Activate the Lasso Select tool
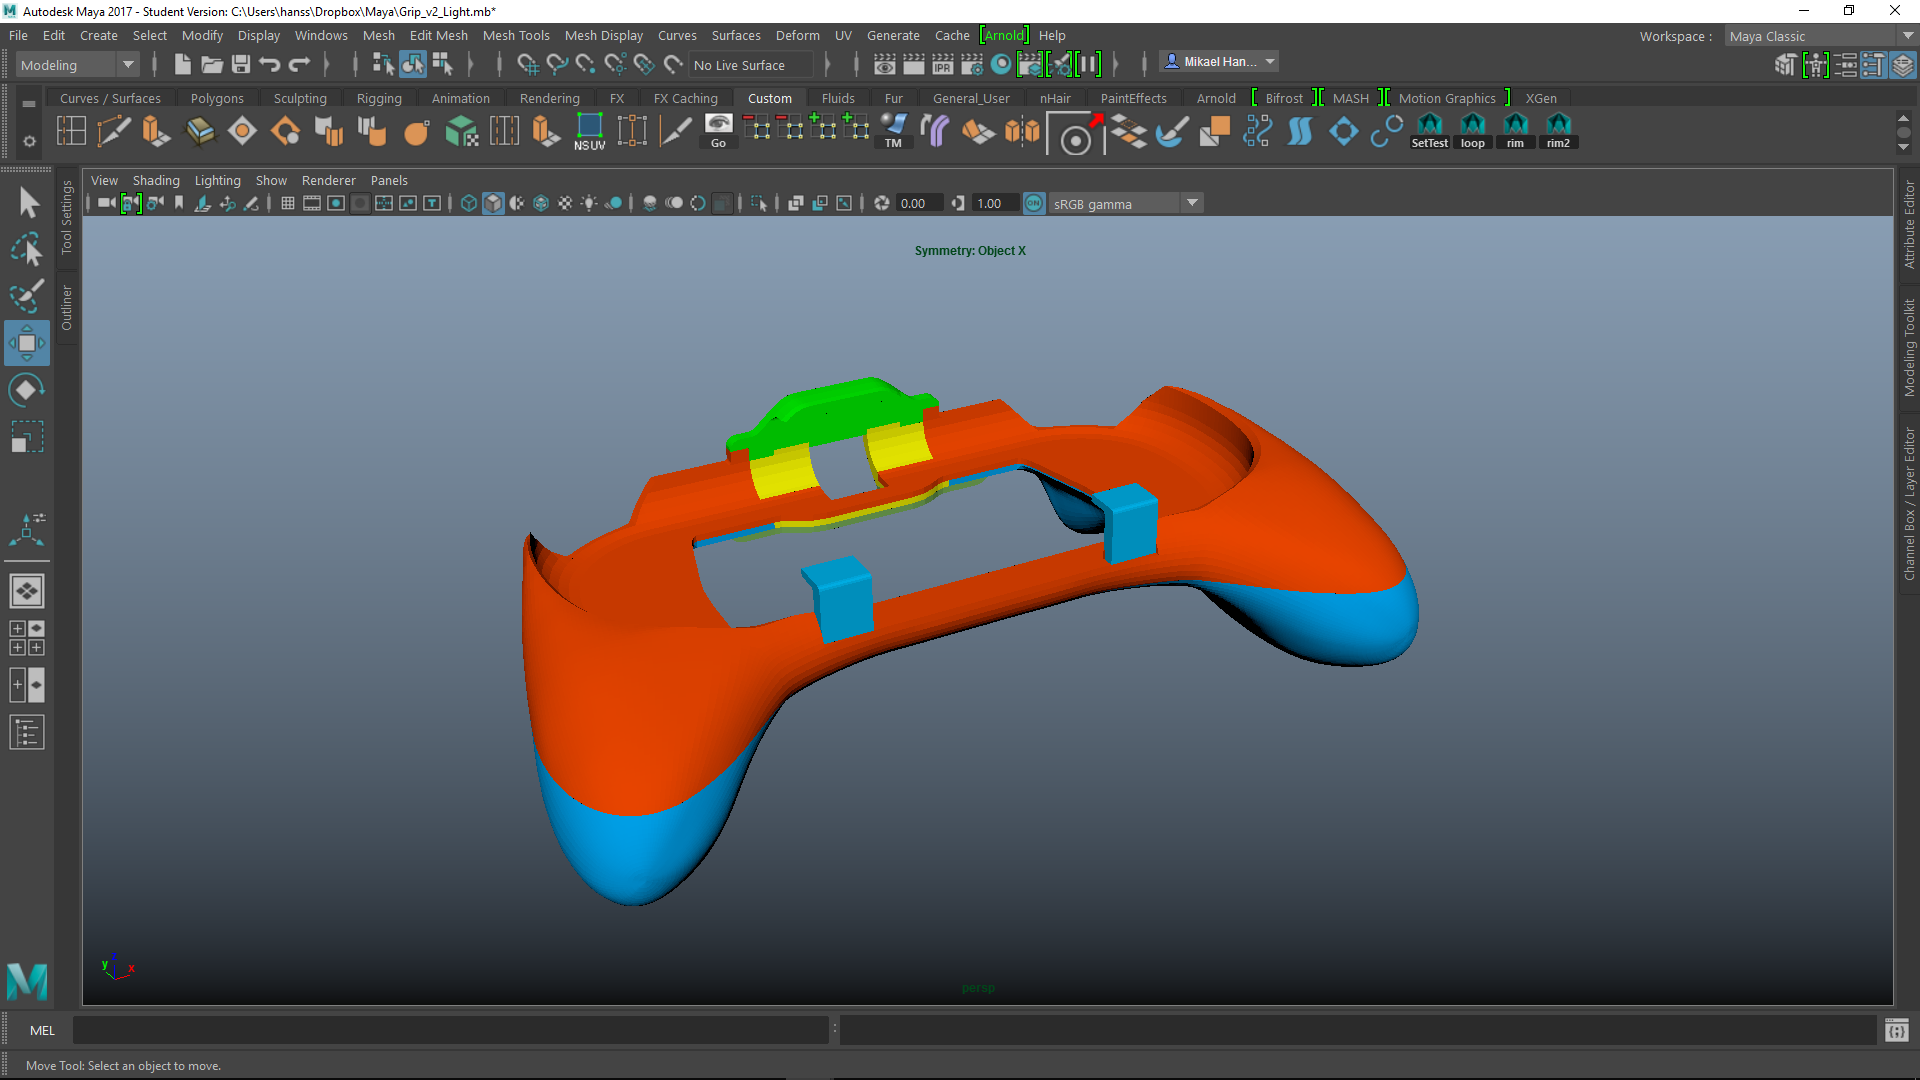 pos(28,250)
